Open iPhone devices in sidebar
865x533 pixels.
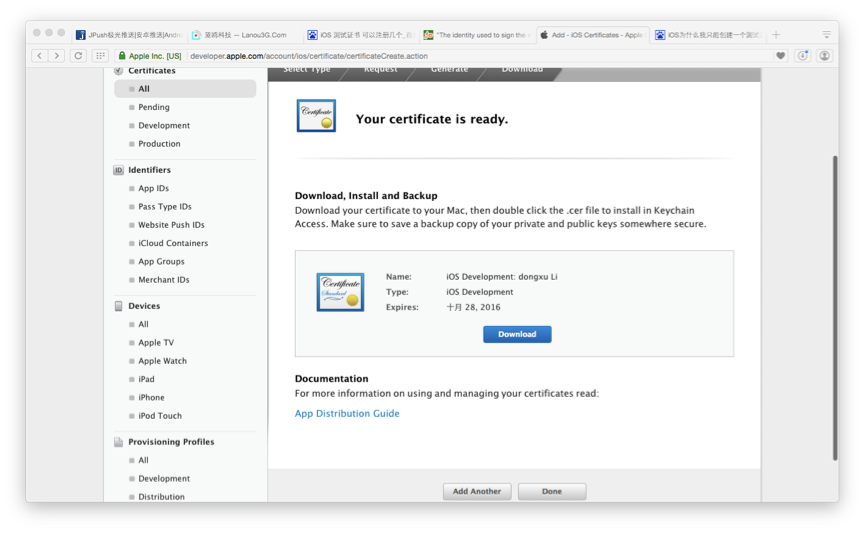(x=151, y=397)
